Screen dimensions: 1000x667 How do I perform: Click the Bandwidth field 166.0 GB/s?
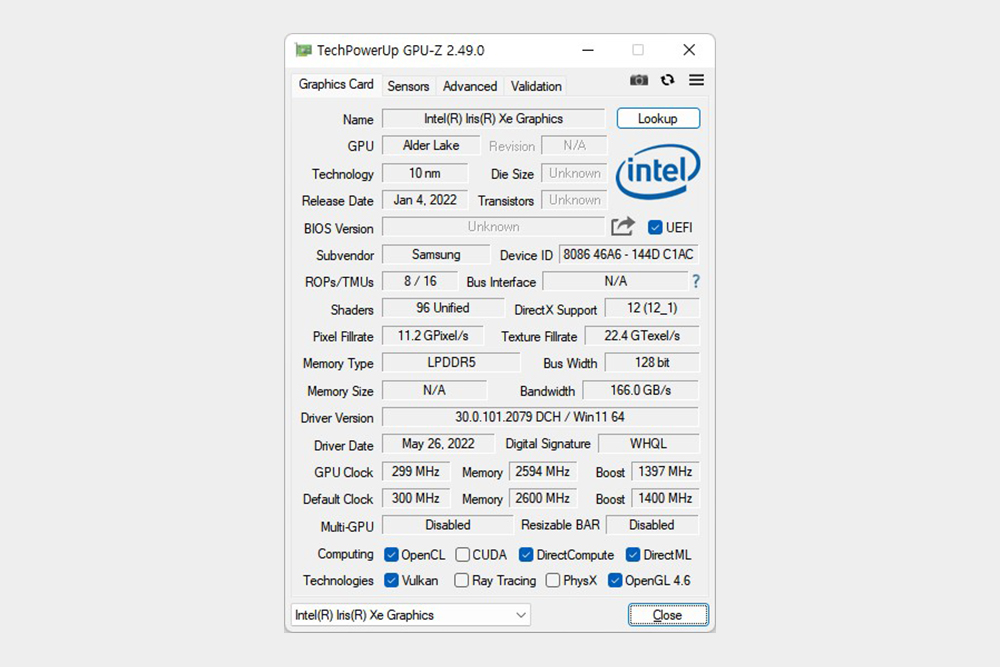click(641, 390)
